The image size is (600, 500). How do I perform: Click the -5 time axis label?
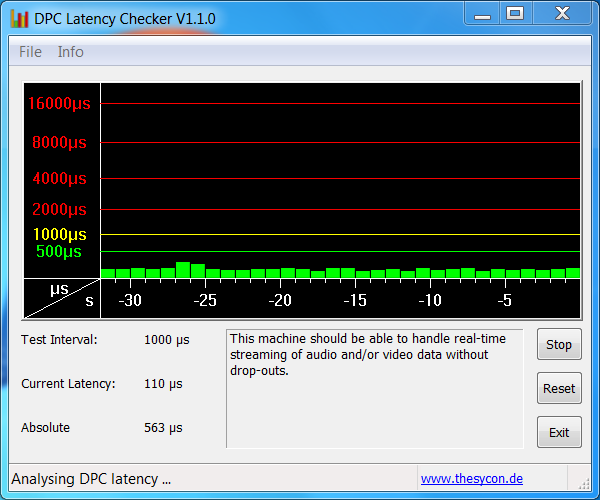[x=504, y=300]
